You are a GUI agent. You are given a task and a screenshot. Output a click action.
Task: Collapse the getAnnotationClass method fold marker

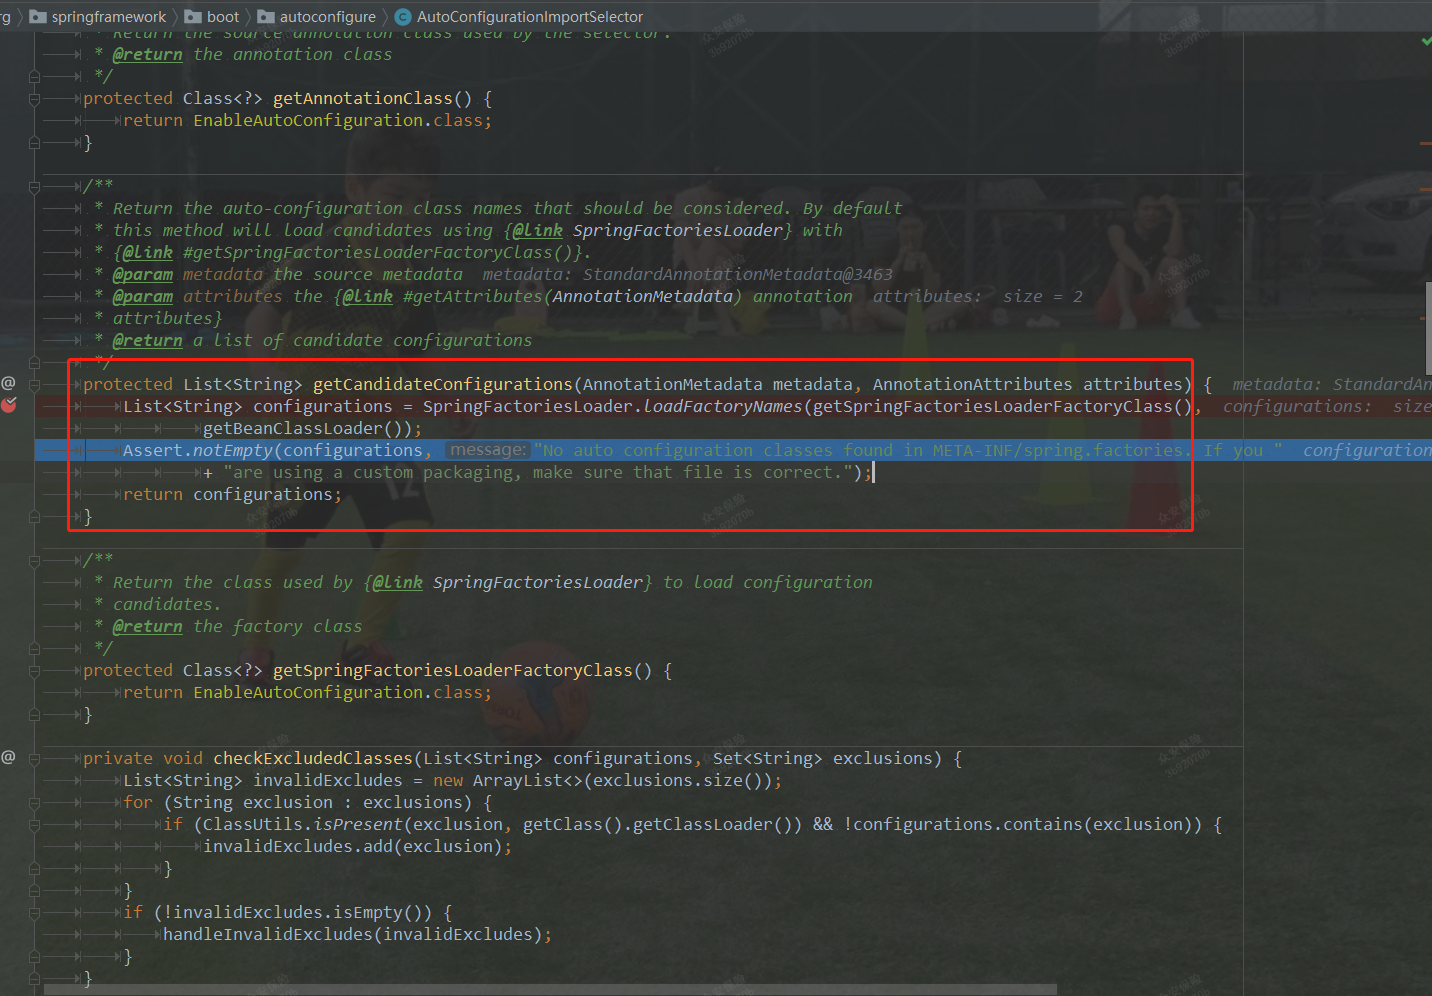[x=35, y=99]
